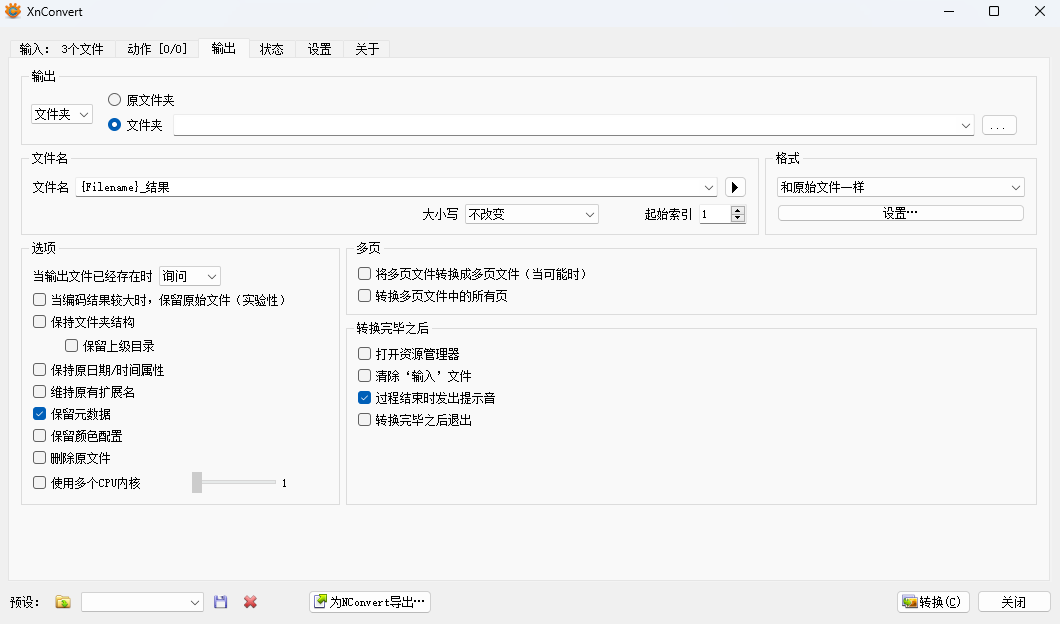Click the filename pattern arrow button
This screenshot has height=624, width=1060.
pyautogui.click(x=735, y=187)
